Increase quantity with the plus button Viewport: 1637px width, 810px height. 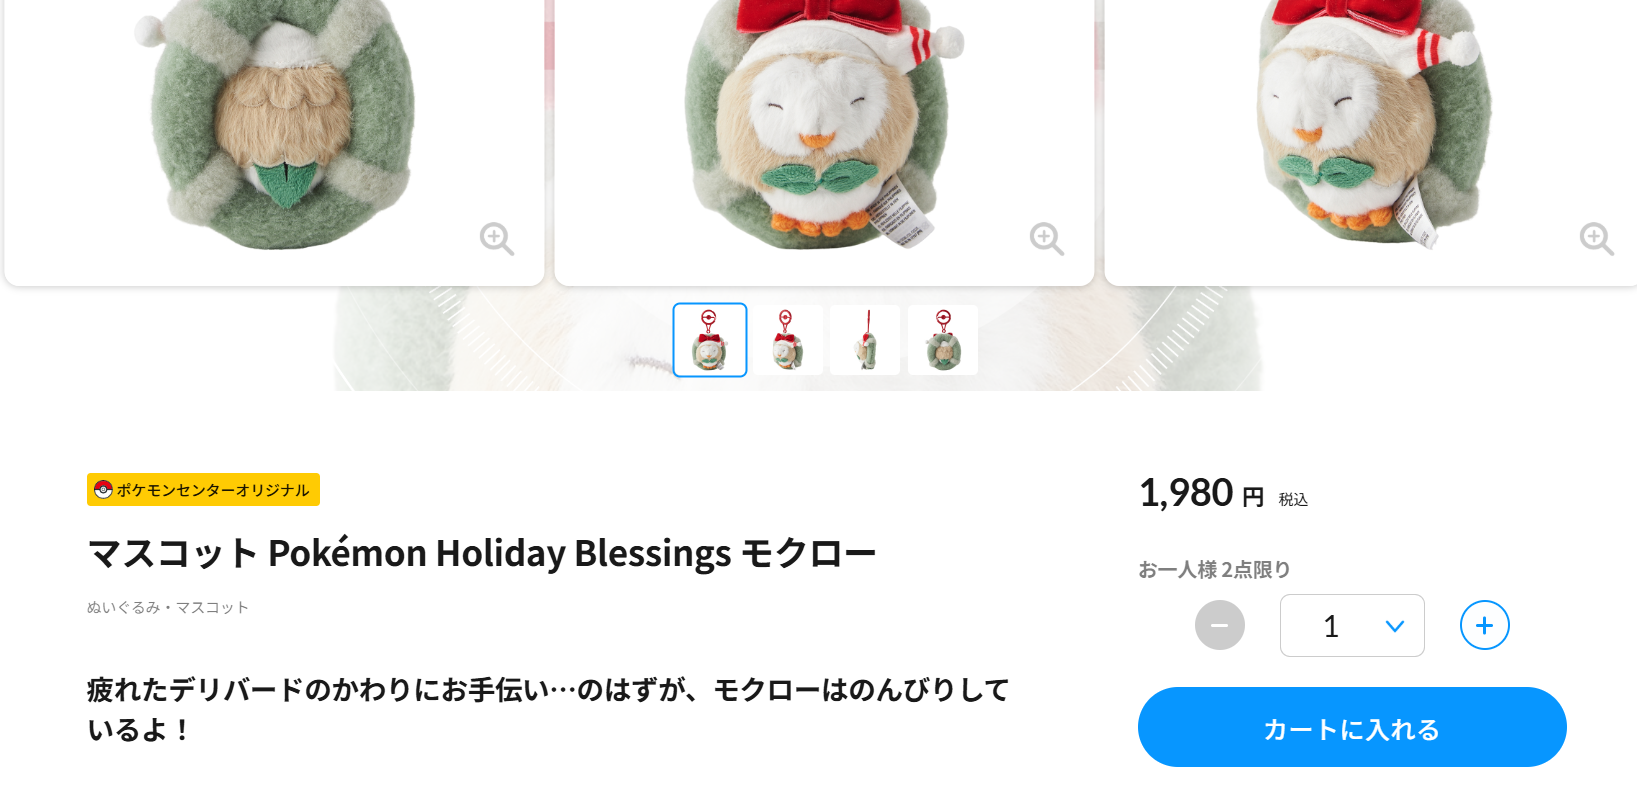[x=1485, y=625]
